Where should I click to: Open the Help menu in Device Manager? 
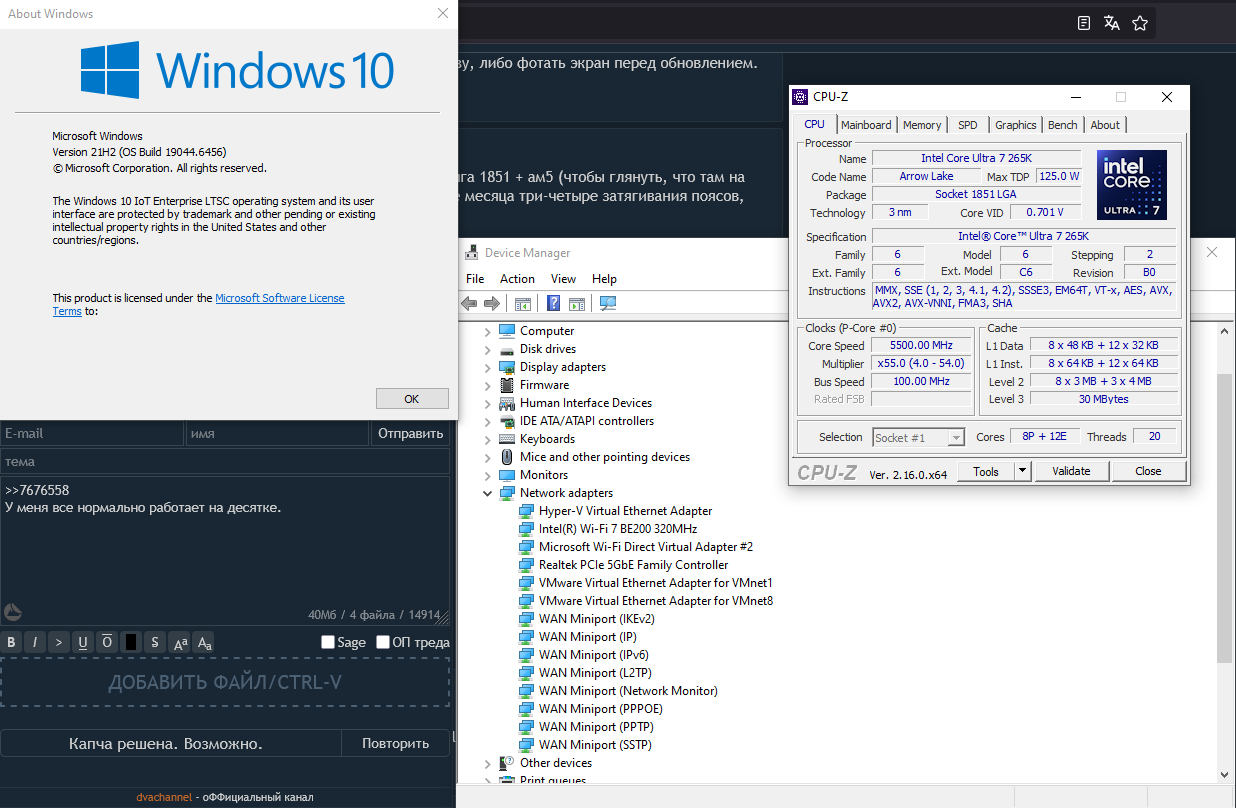pyautogui.click(x=604, y=279)
